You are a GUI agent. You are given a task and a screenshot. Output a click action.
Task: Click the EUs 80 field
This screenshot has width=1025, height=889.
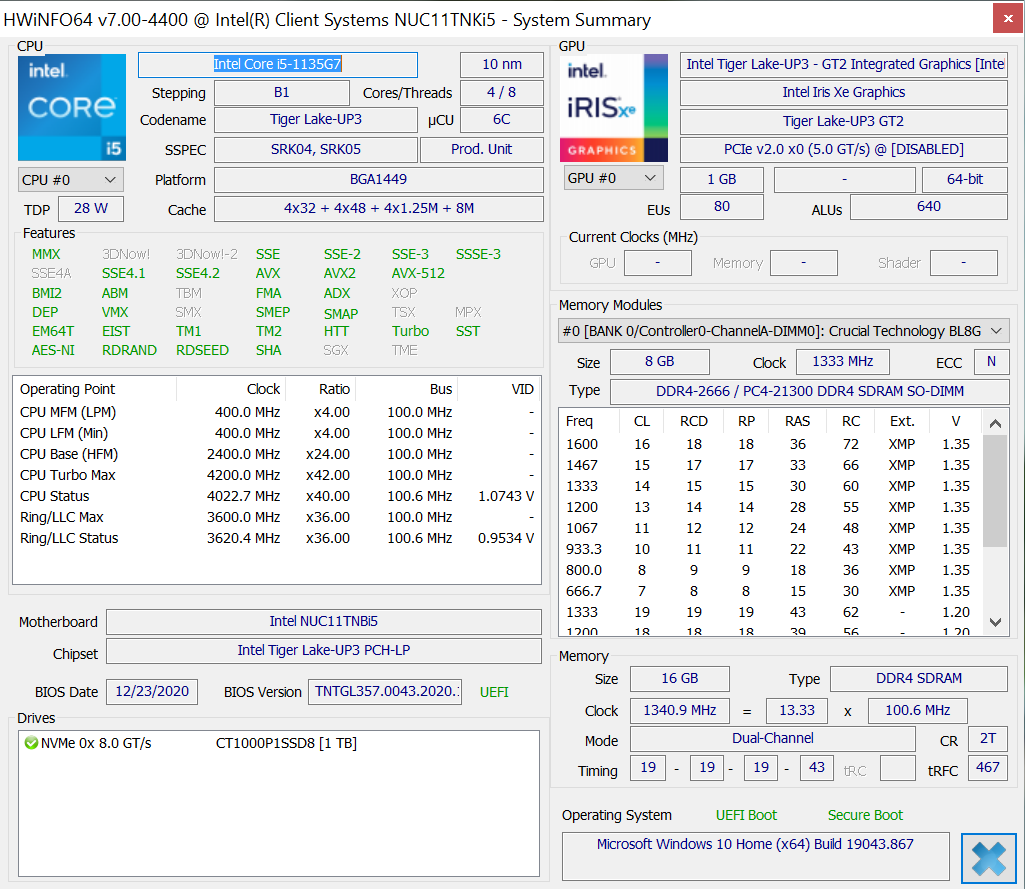pos(722,207)
